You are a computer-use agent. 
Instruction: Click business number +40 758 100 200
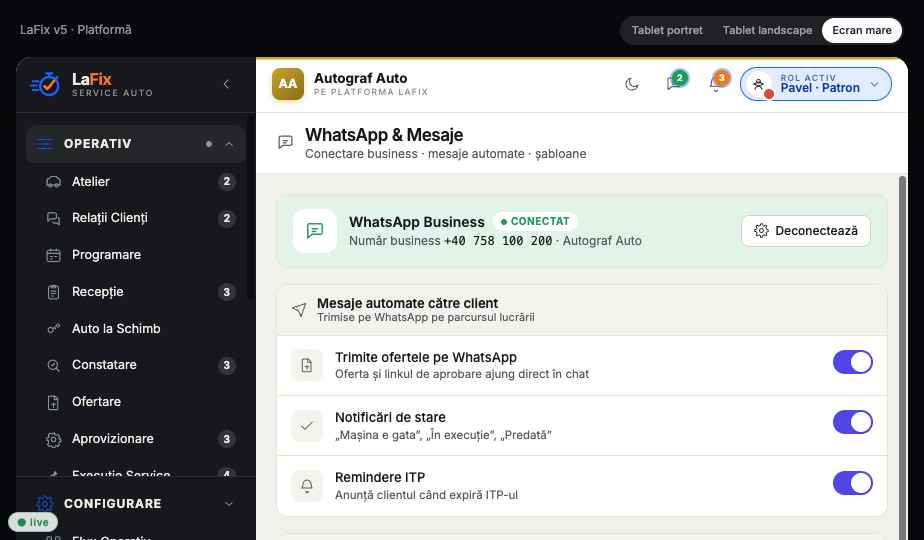pos(498,241)
